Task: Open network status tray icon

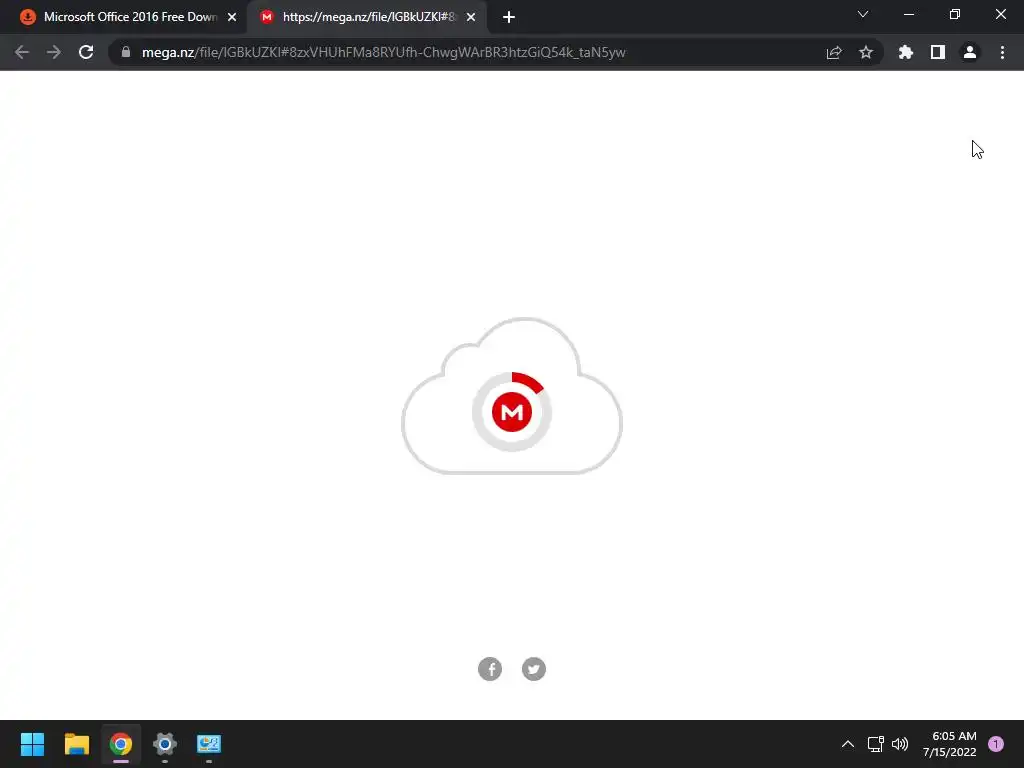Action: pyautogui.click(x=876, y=744)
